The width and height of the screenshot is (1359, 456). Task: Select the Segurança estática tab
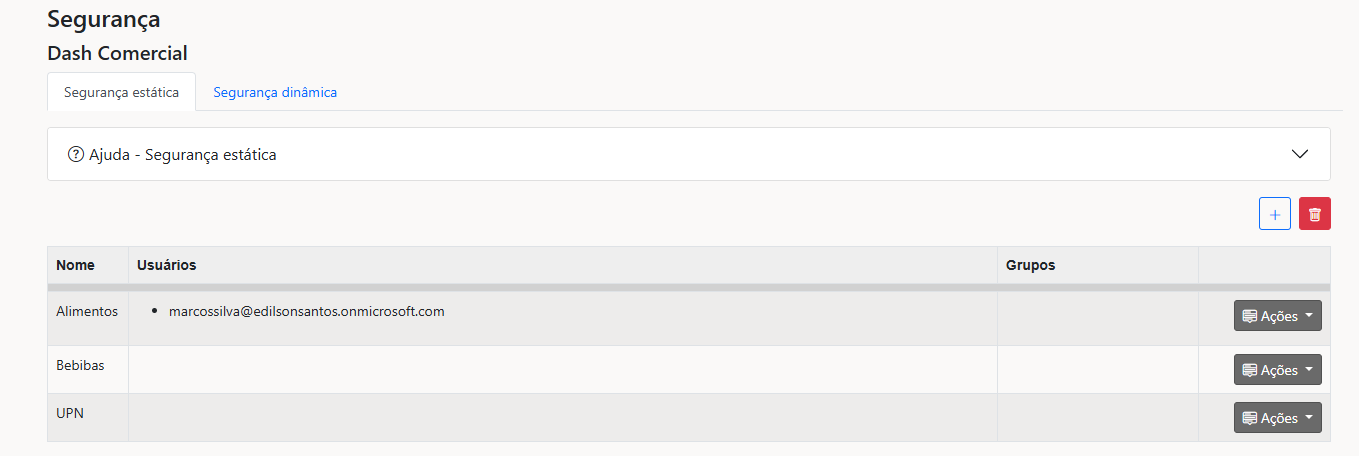[x=121, y=92]
